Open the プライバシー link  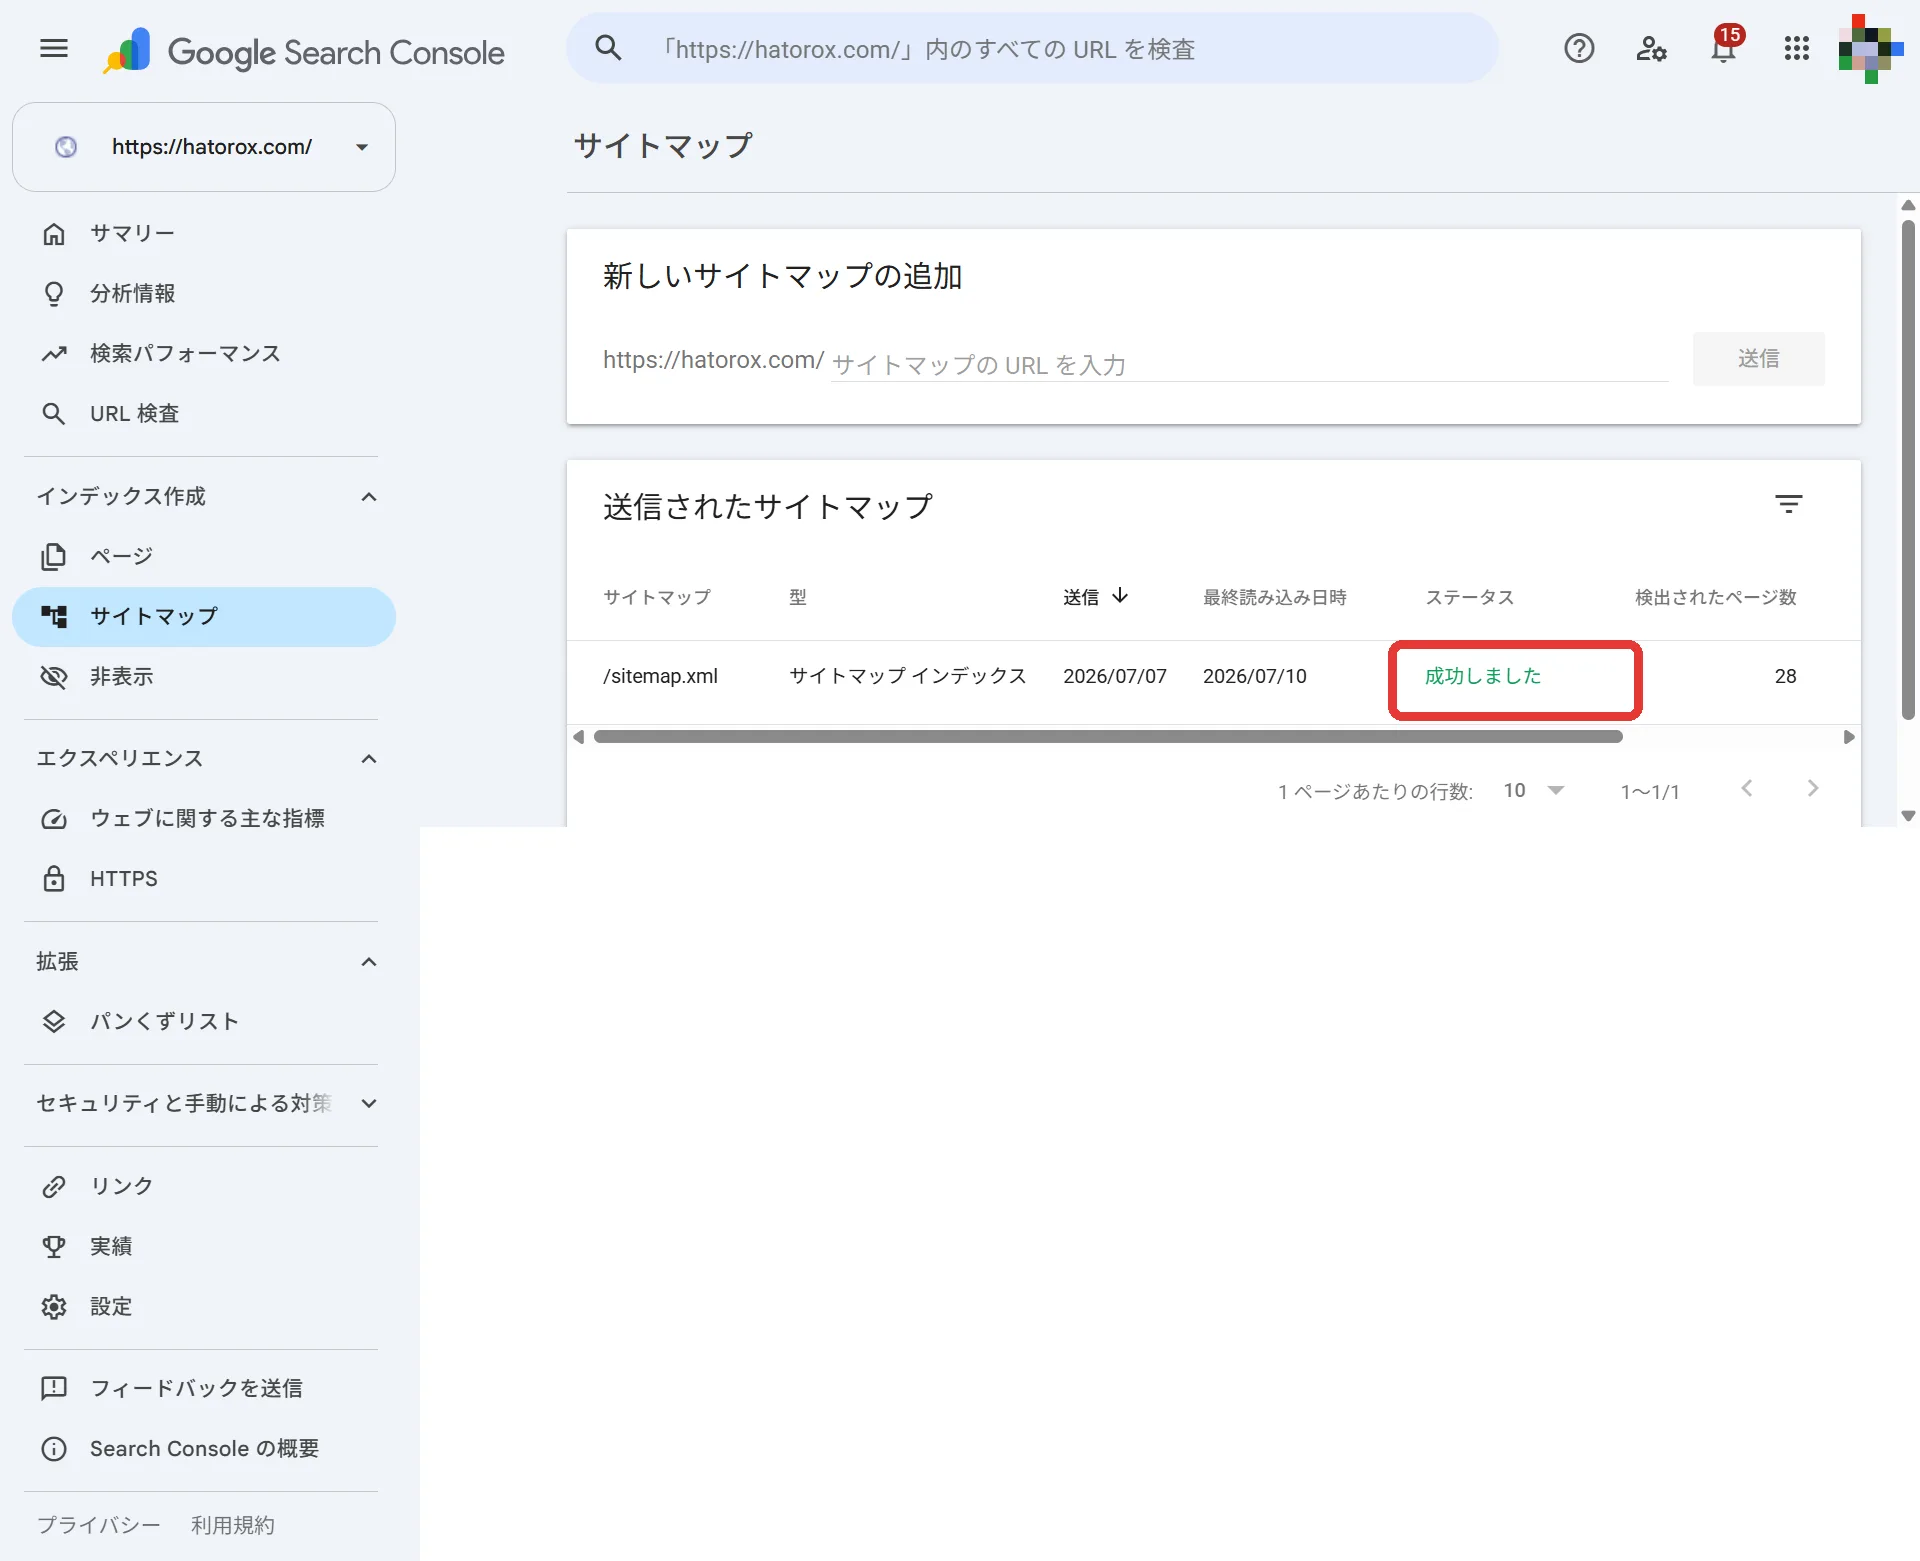click(x=98, y=1525)
